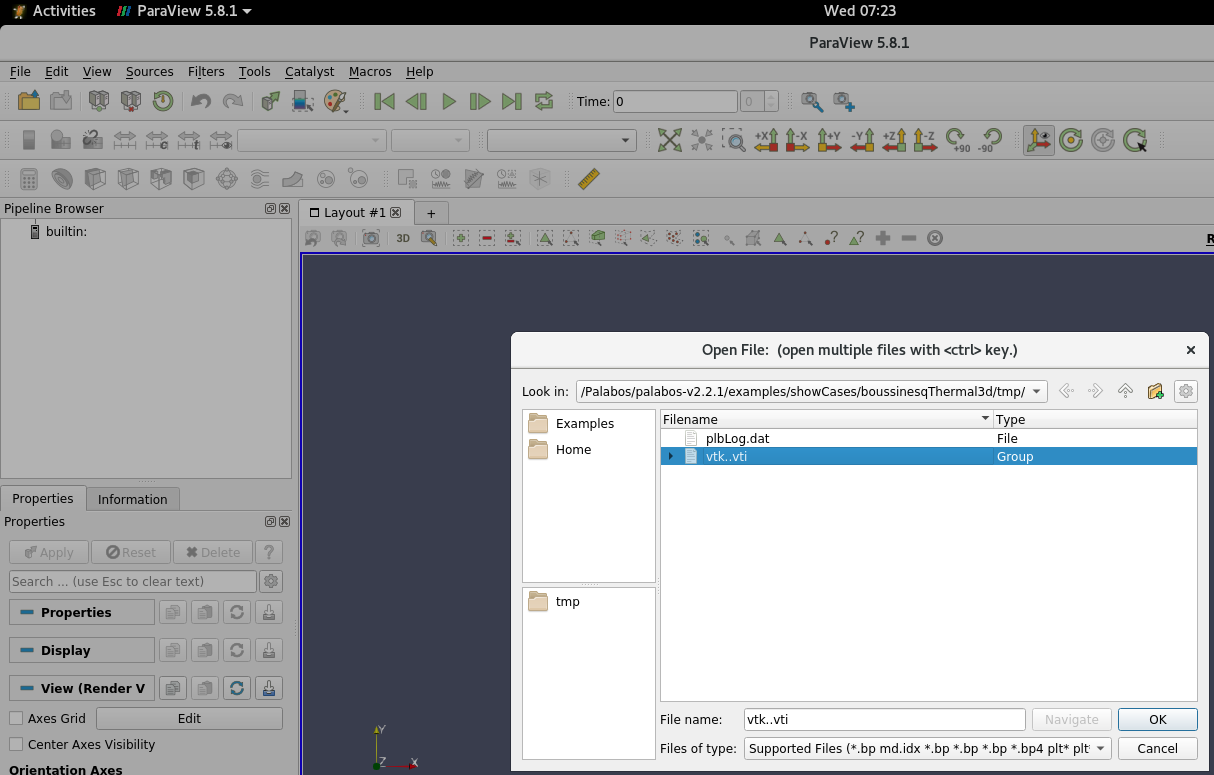Image resolution: width=1214 pixels, height=775 pixels.
Task: Click the Open file toolbar icon
Action: (x=29, y=101)
